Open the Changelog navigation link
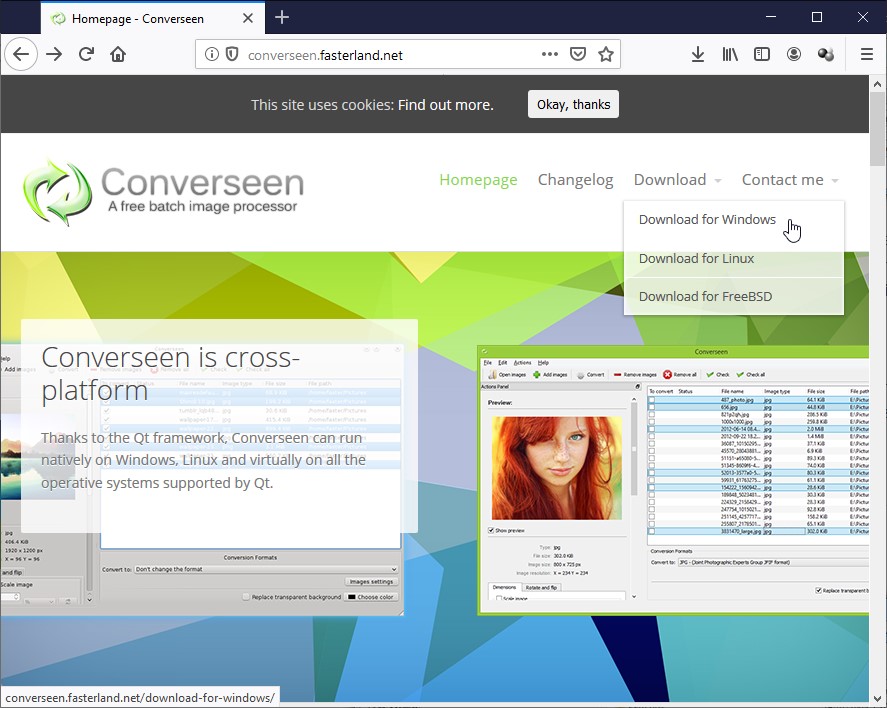The width and height of the screenshot is (887, 708). [x=575, y=180]
